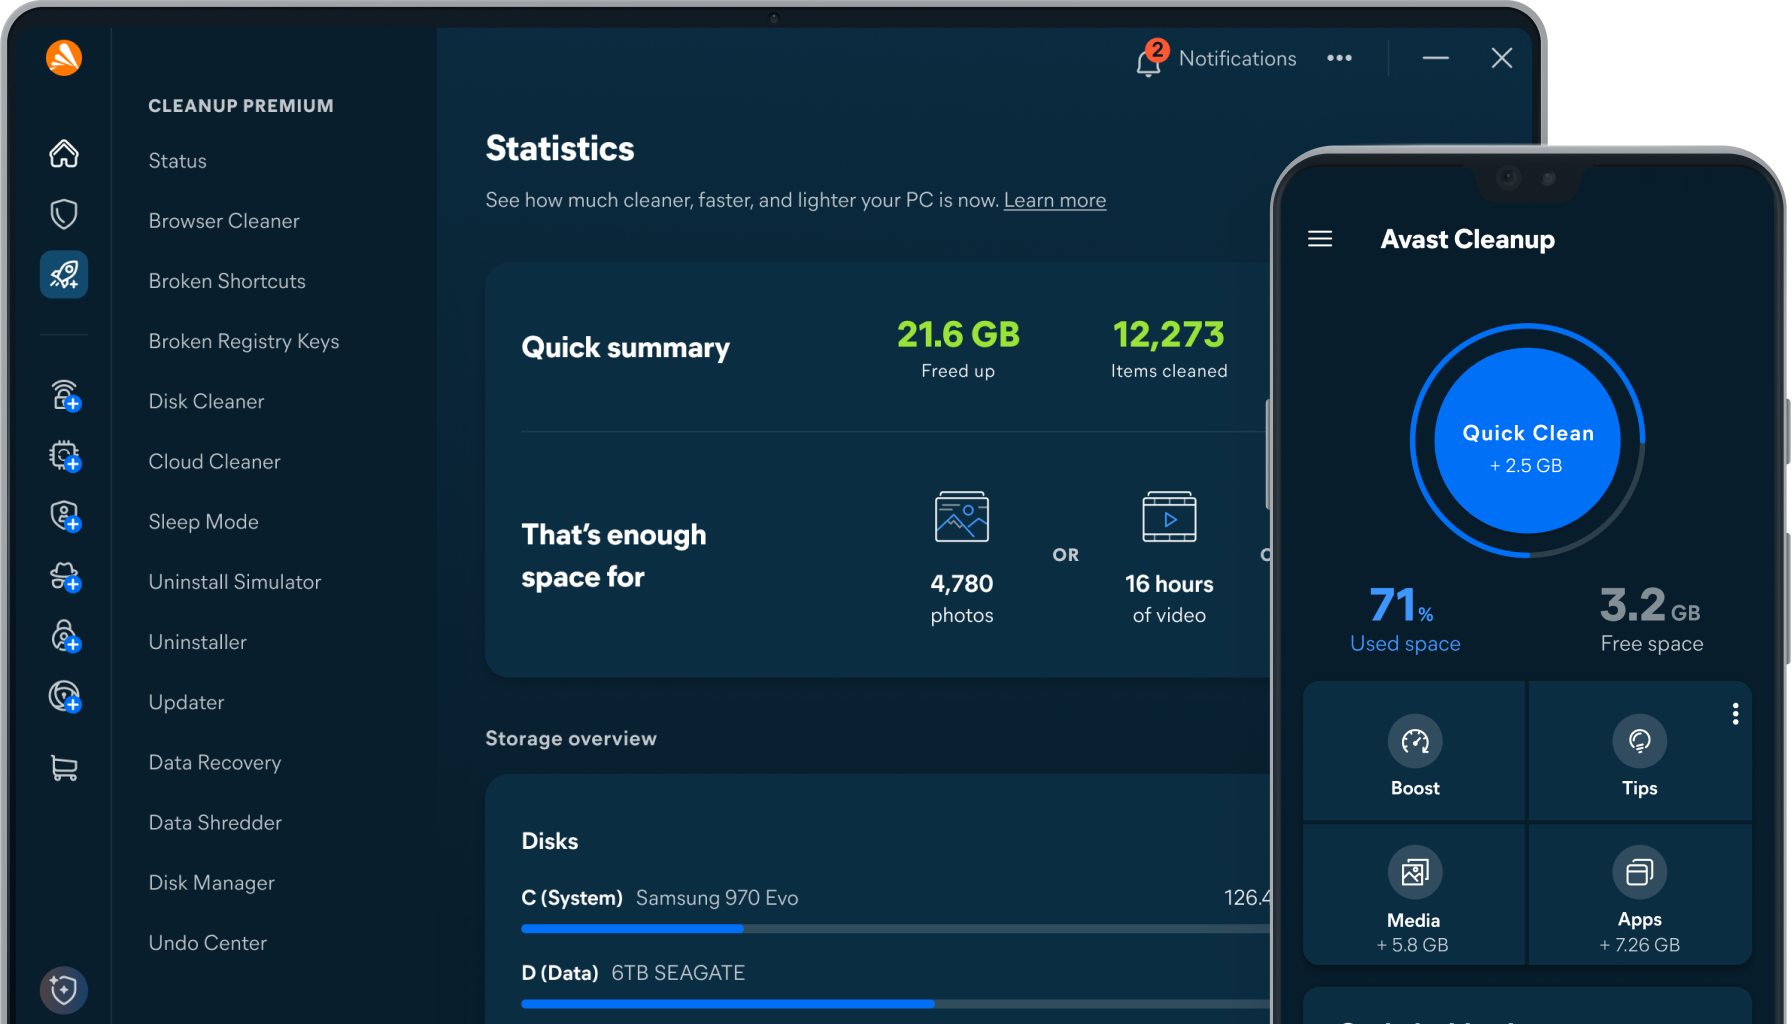Go to Browser Cleaner
Viewport: 1792px width, 1024px height.
point(224,221)
